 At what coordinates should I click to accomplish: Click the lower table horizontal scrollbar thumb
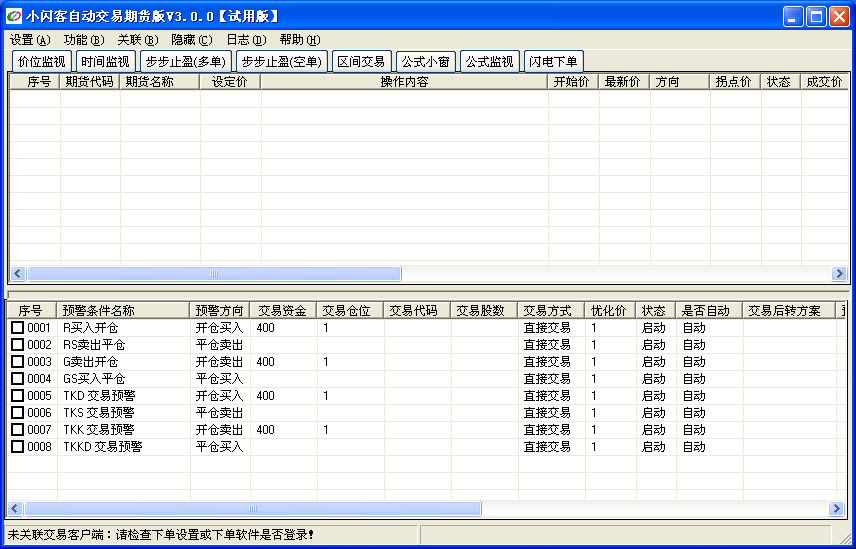252,509
